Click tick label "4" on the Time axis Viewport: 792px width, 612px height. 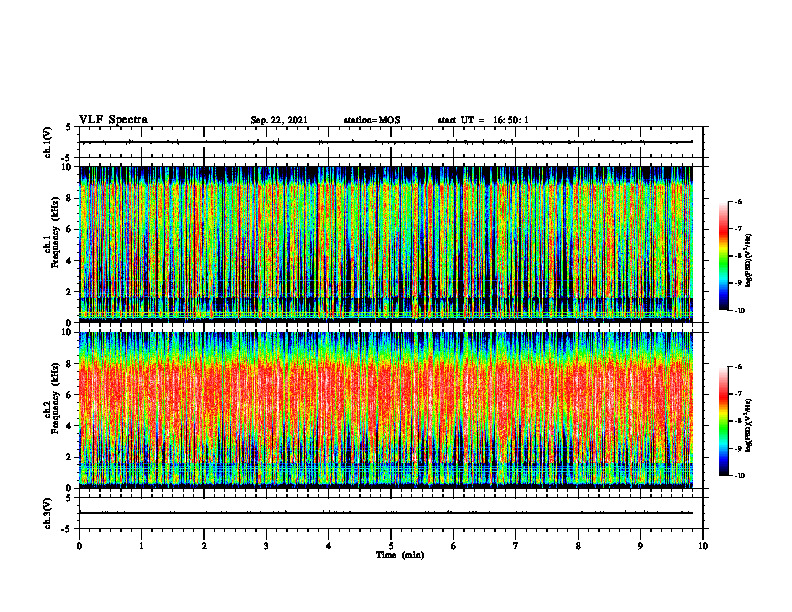(x=329, y=546)
